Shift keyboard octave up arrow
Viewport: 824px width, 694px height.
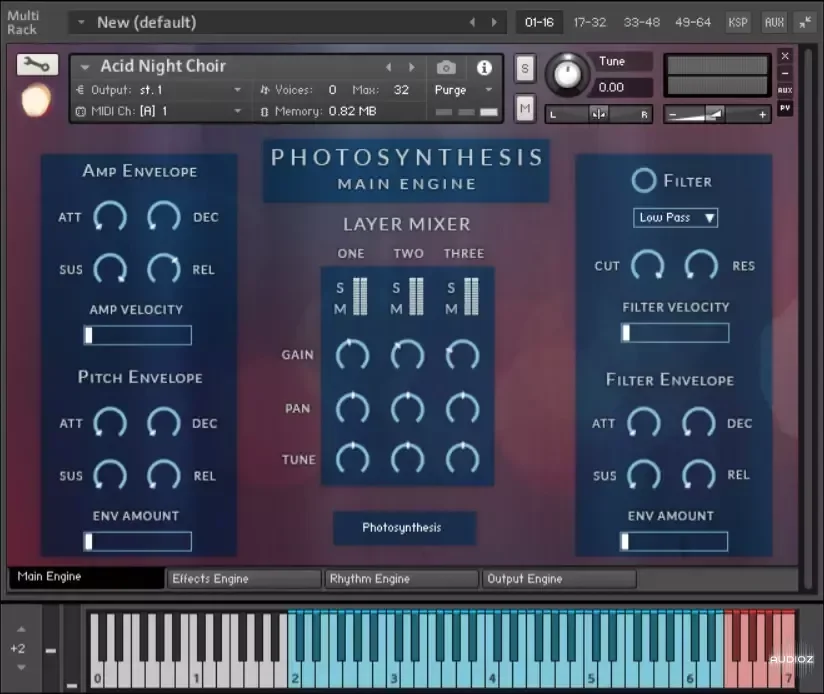(21, 629)
